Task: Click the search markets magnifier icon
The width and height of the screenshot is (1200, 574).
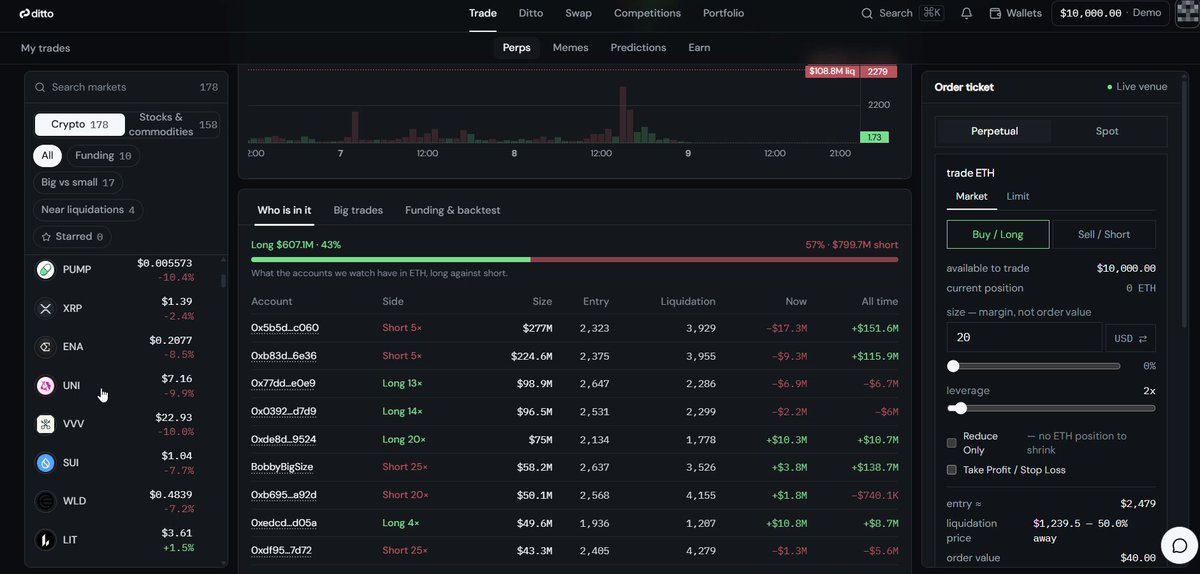Action: [x=40, y=87]
